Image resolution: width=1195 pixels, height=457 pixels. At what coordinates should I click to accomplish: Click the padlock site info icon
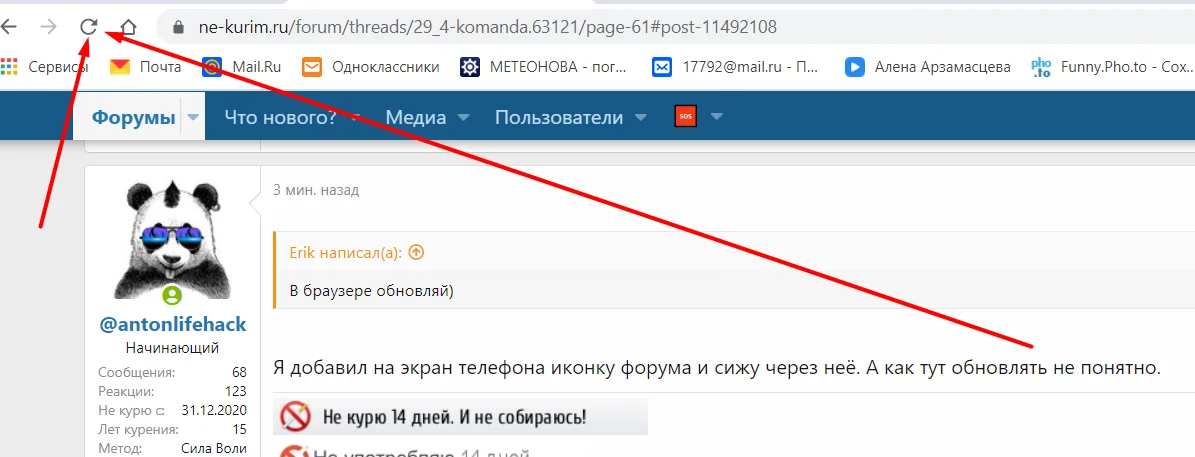click(179, 27)
